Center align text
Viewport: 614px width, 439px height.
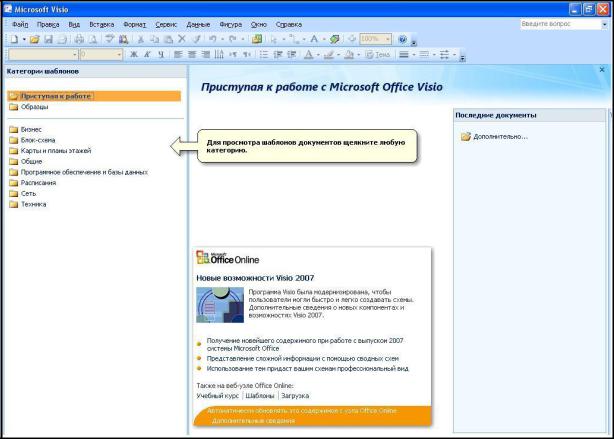pos(192,54)
